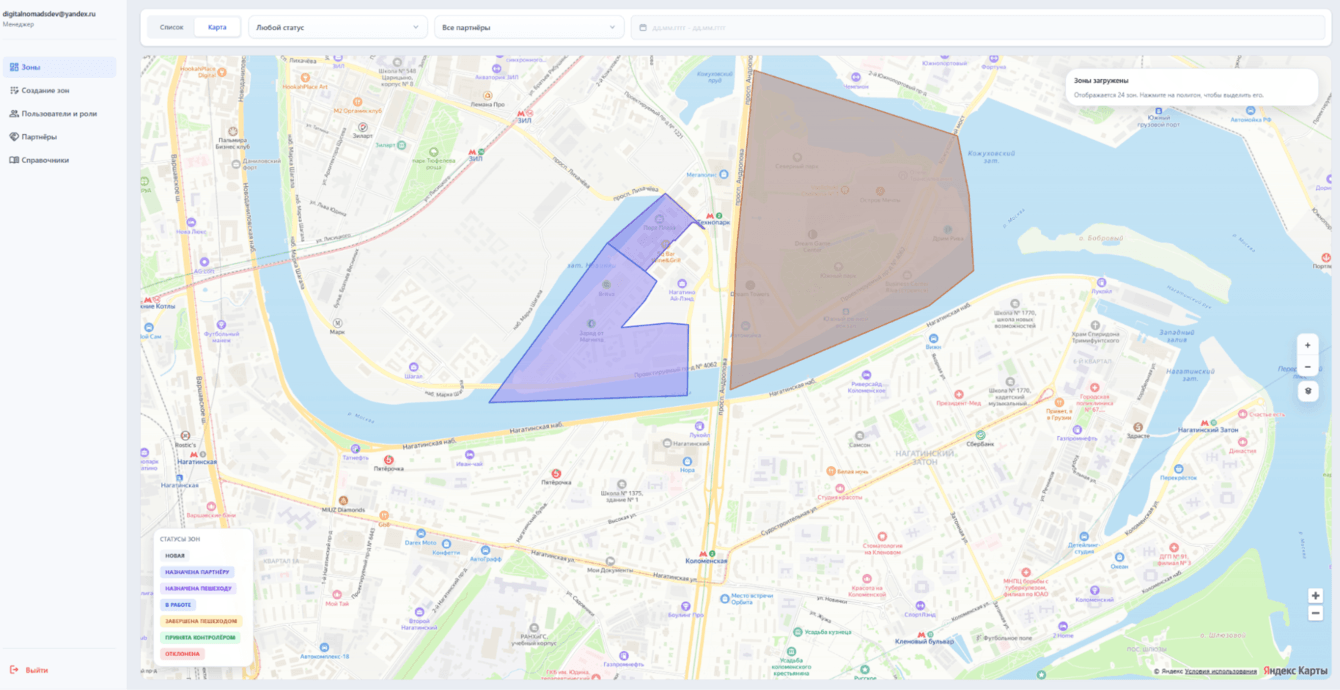Click the Назначена пешеходу legend chip
Viewport: 1340px width, 690px height.
coord(199,589)
